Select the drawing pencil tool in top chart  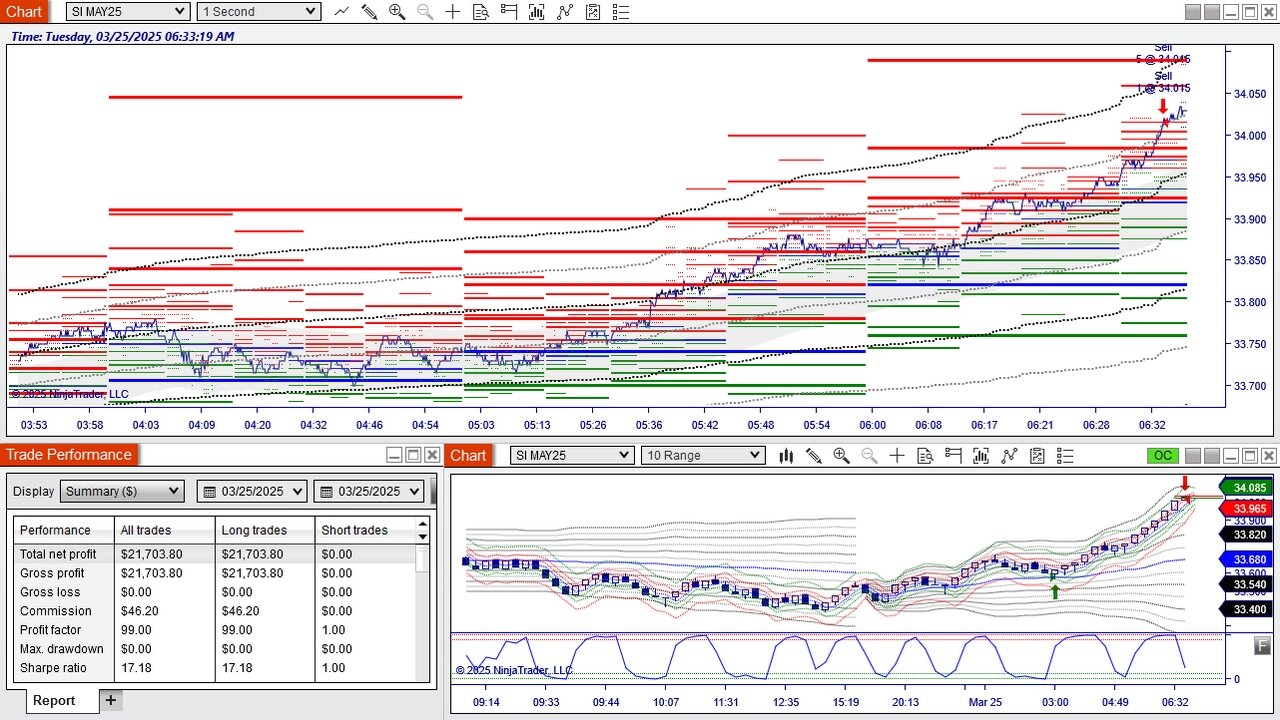pyautogui.click(x=369, y=12)
